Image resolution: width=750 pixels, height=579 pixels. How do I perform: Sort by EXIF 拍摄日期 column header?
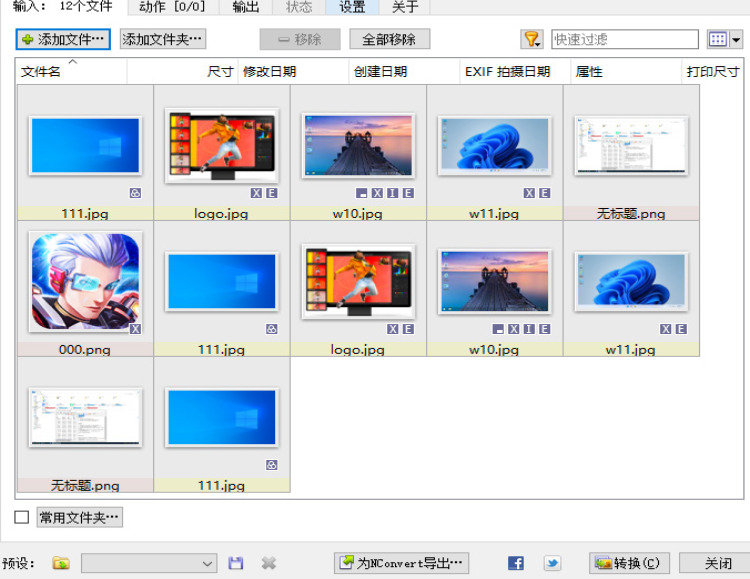(516, 72)
